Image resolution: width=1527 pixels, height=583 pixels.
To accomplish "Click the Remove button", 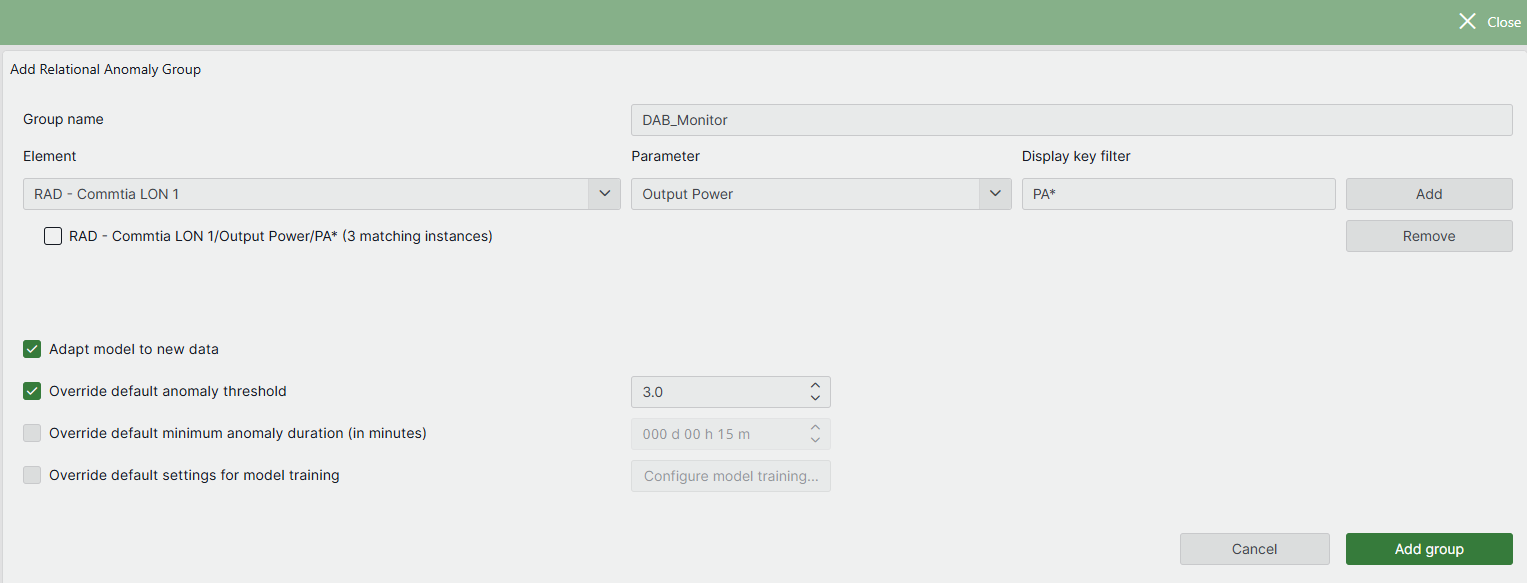I will pyautogui.click(x=1428, y=236).
